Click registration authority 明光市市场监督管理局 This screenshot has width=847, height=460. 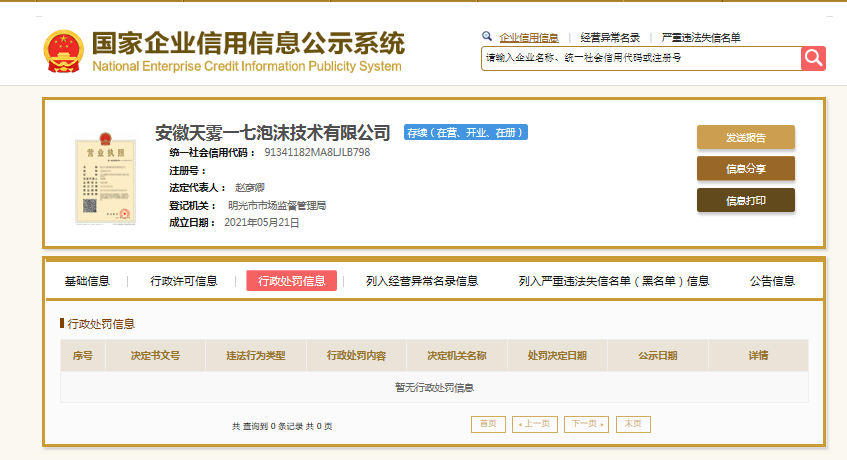(x=277, y=205)
